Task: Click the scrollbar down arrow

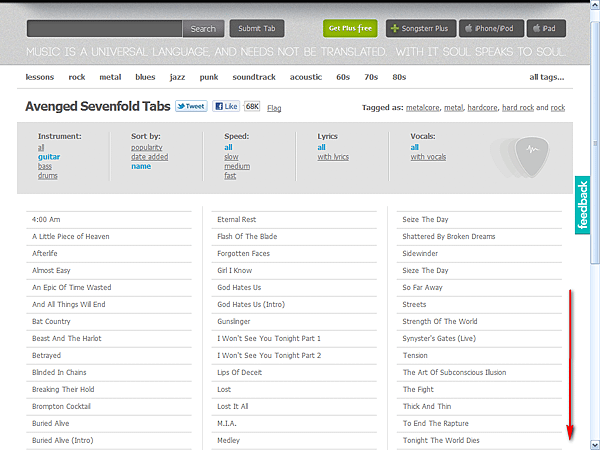Action: (595, 444)
